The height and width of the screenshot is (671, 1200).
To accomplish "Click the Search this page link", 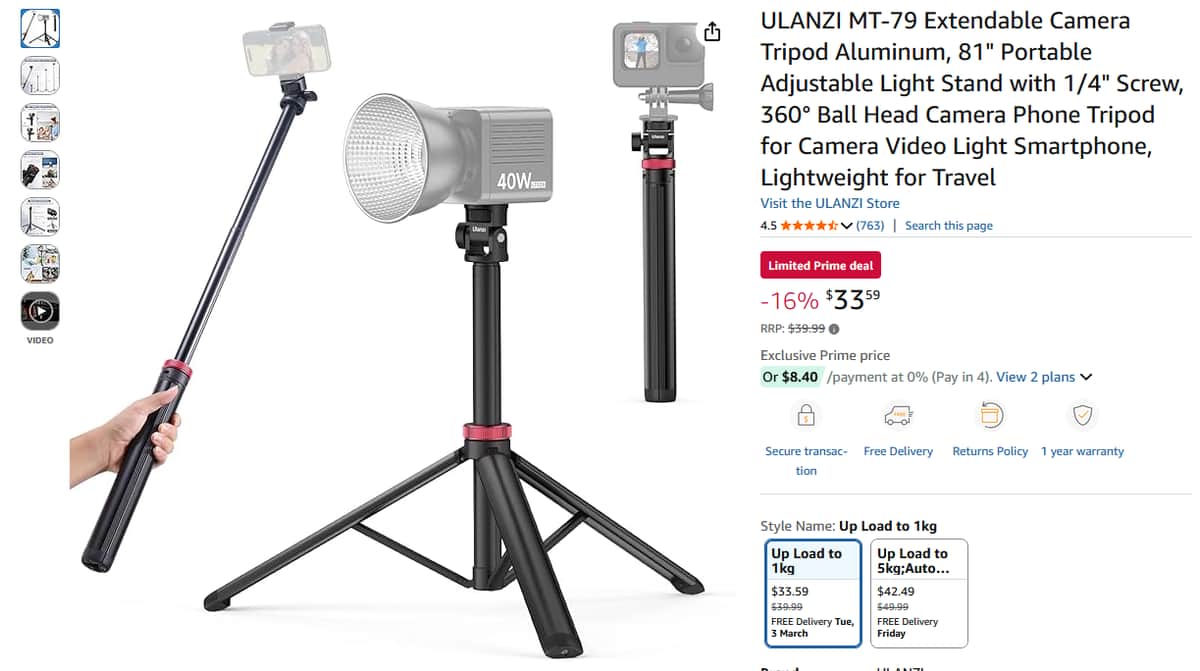I will click(949, 226).
